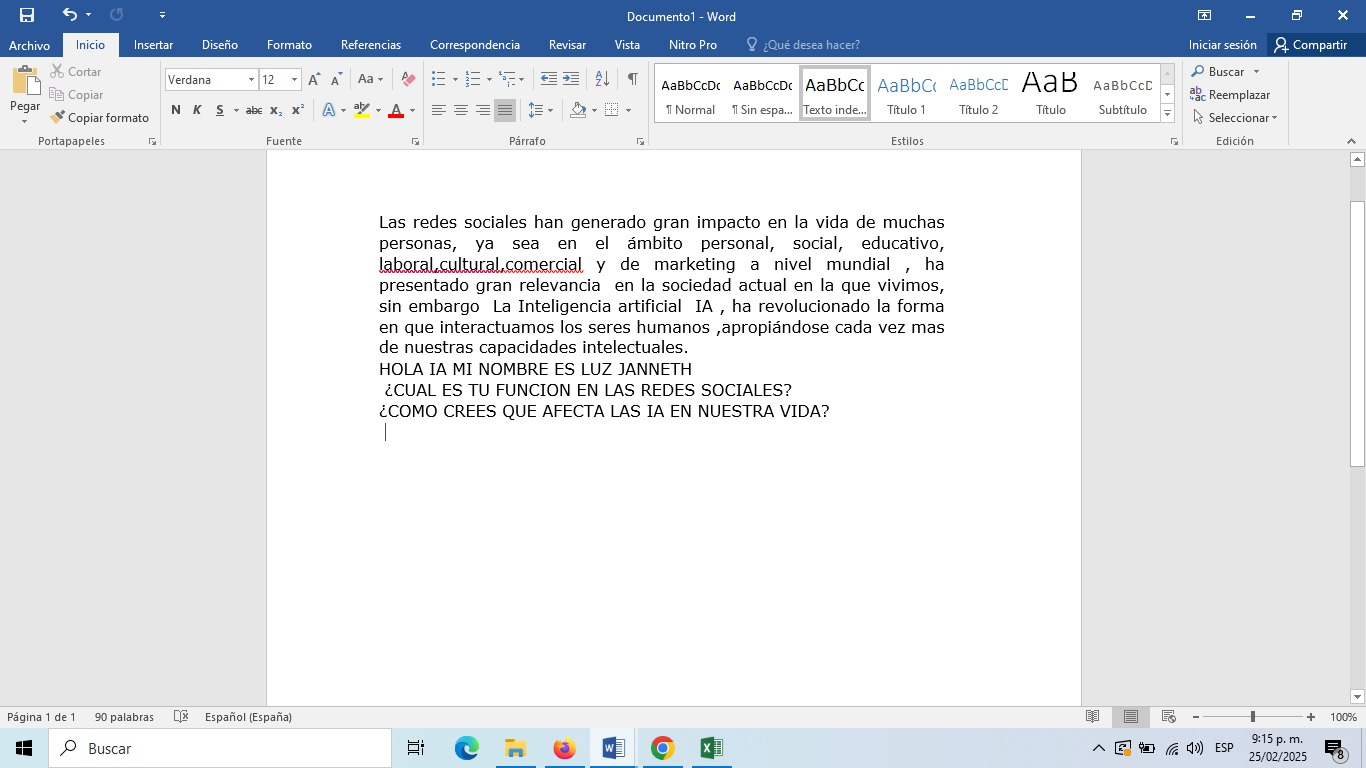Apply superscript formatting

[x=297, y=110]
